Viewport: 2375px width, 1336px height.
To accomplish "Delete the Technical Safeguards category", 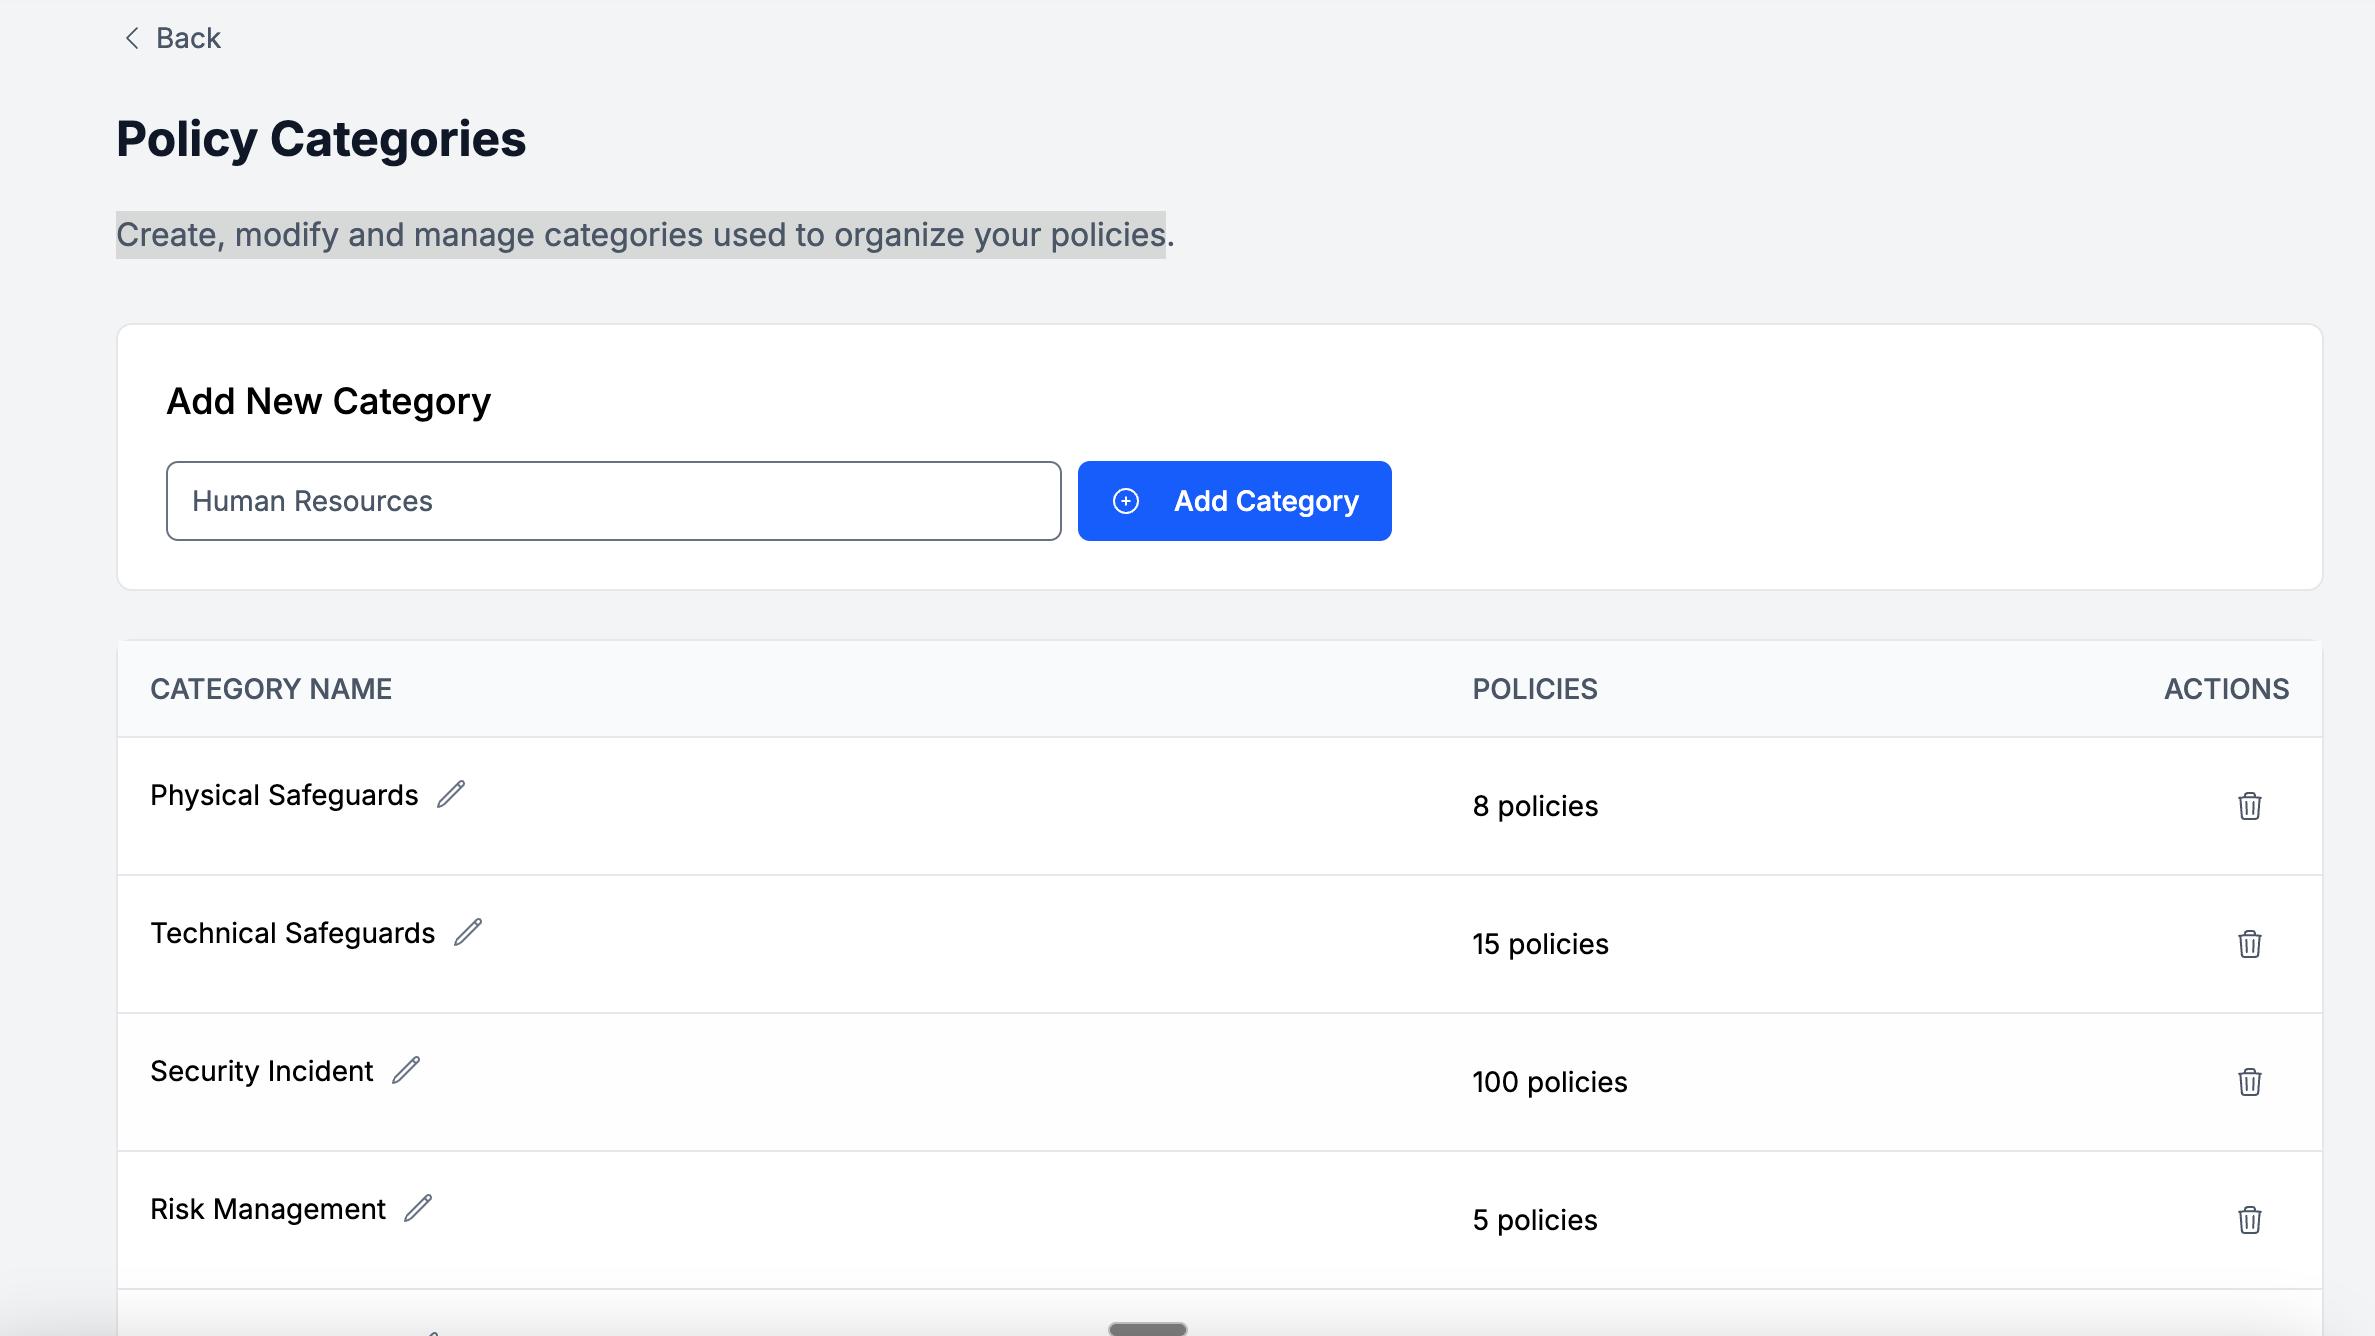I will [2249, 944].
